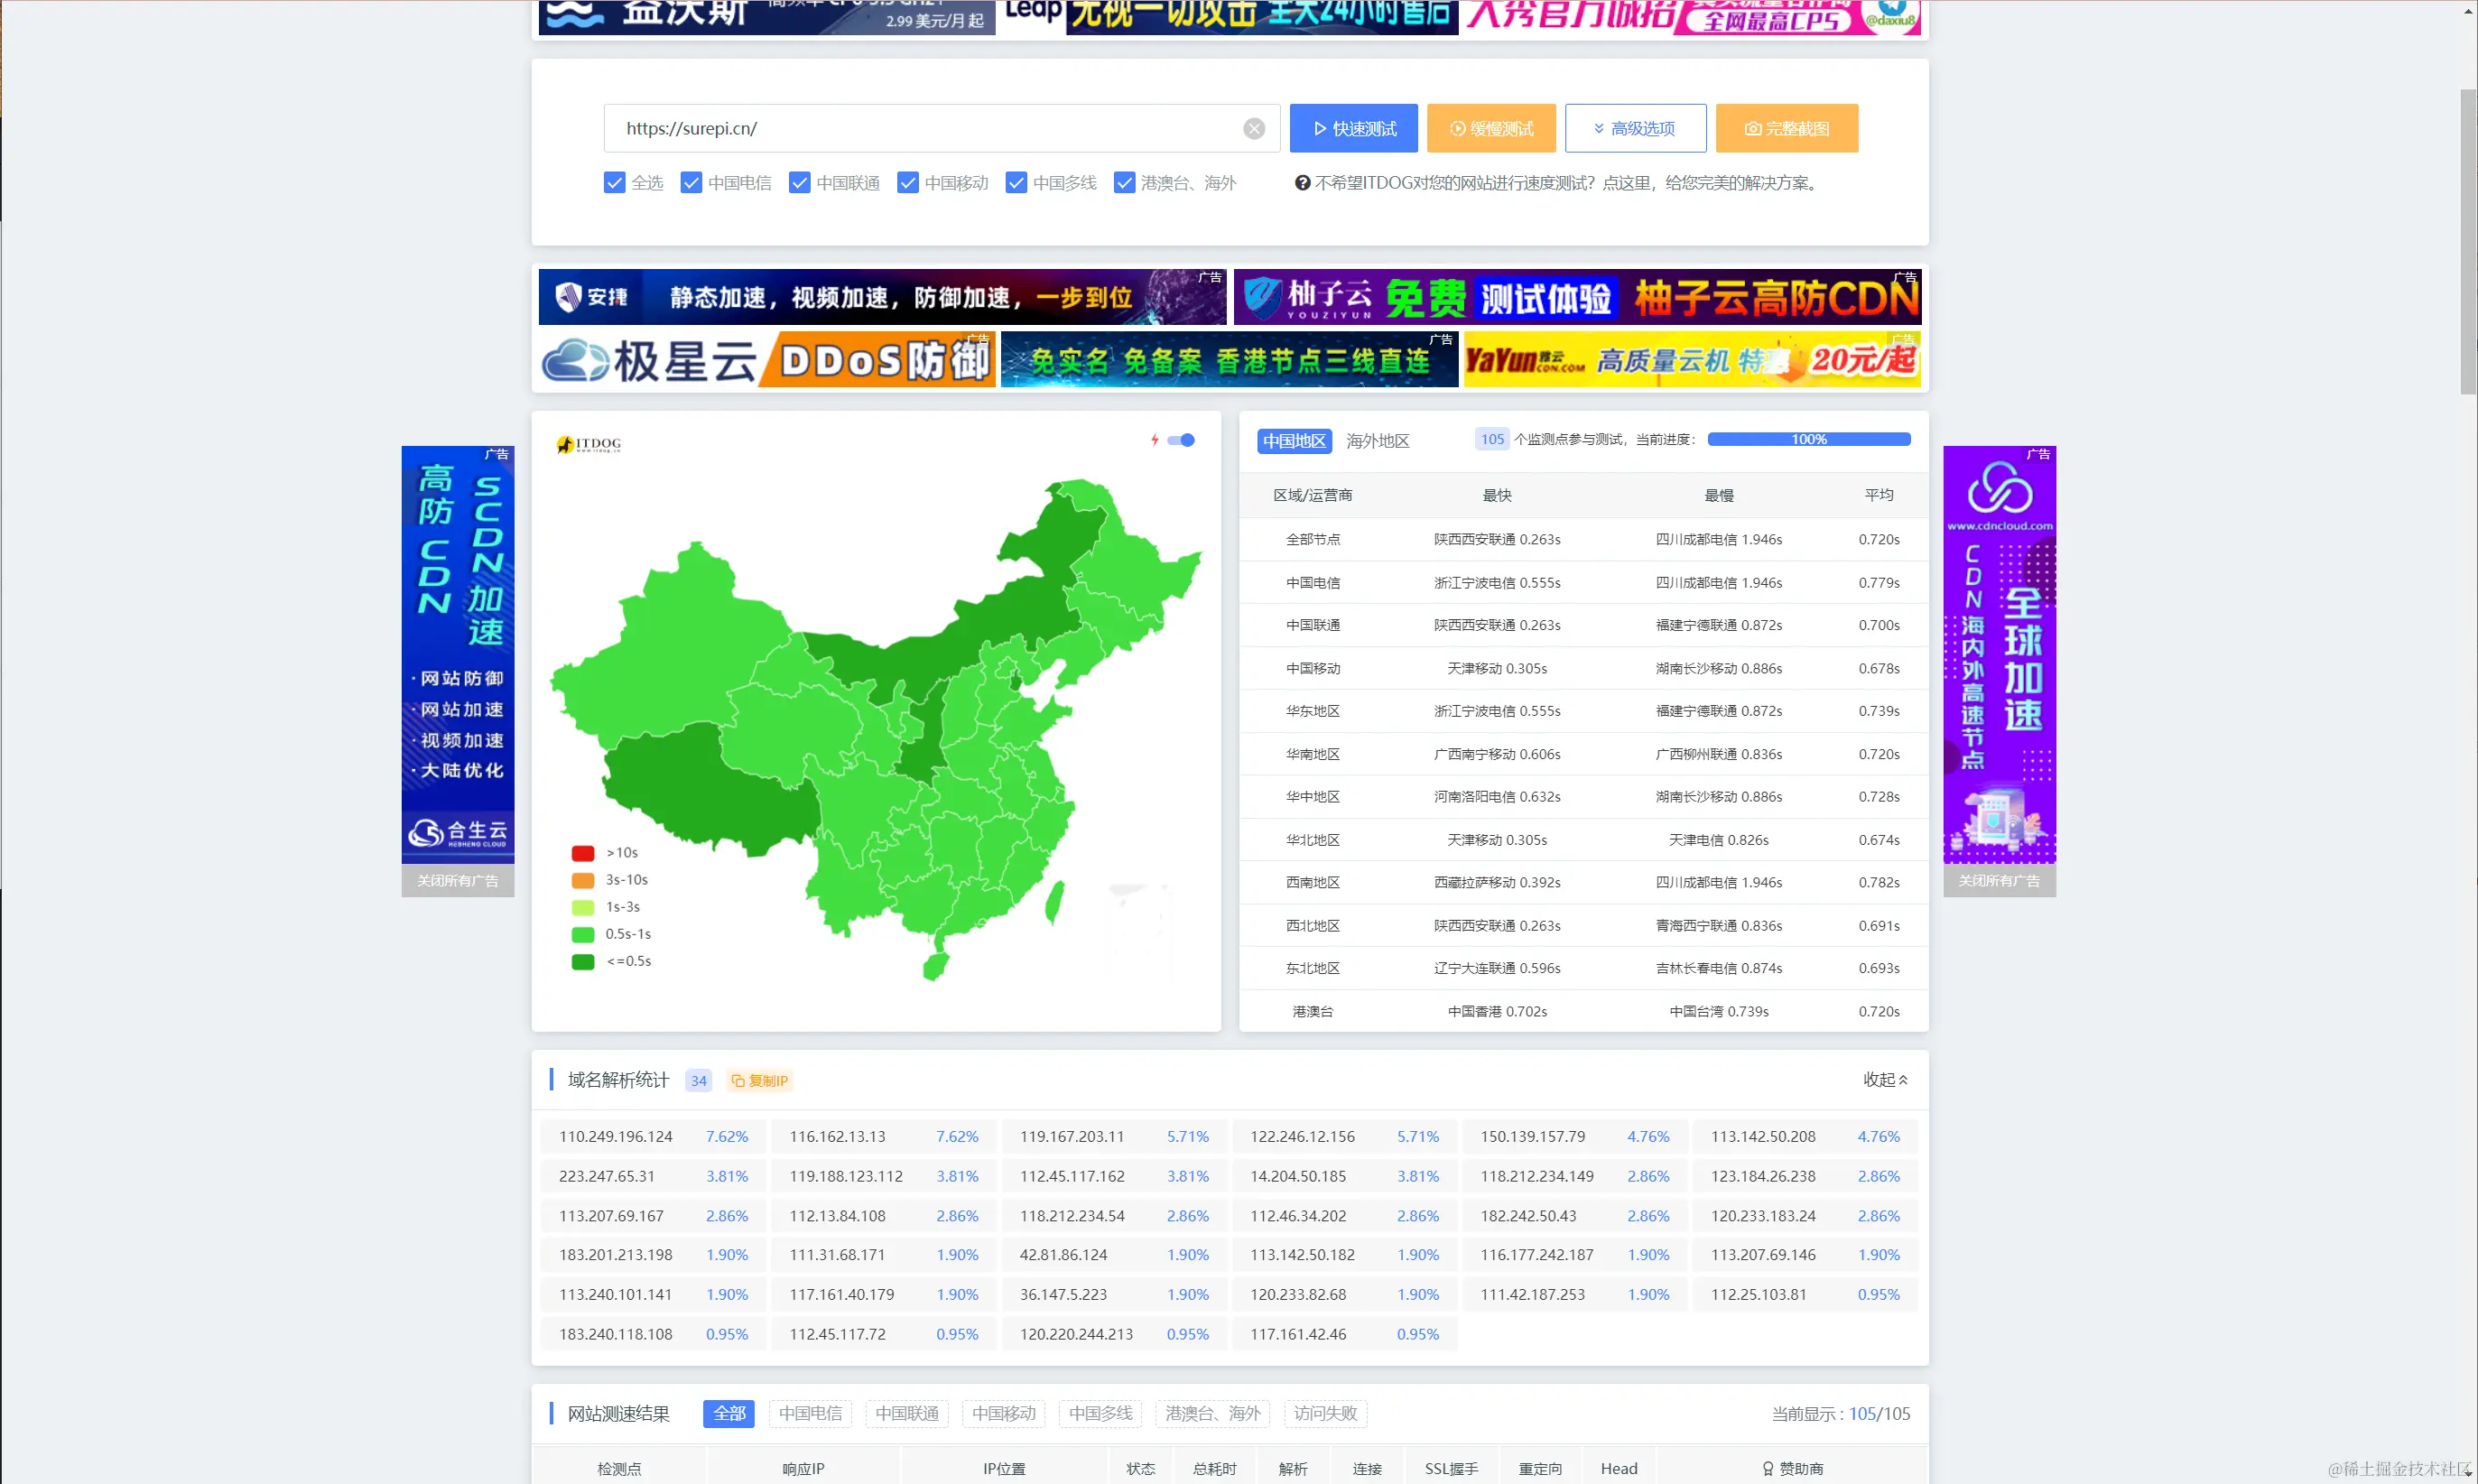The height and width of the screenshot is (1484, 2478).
Task: Uncheck the 港澳台、海外 checkbox
Action: (1124, 183)
